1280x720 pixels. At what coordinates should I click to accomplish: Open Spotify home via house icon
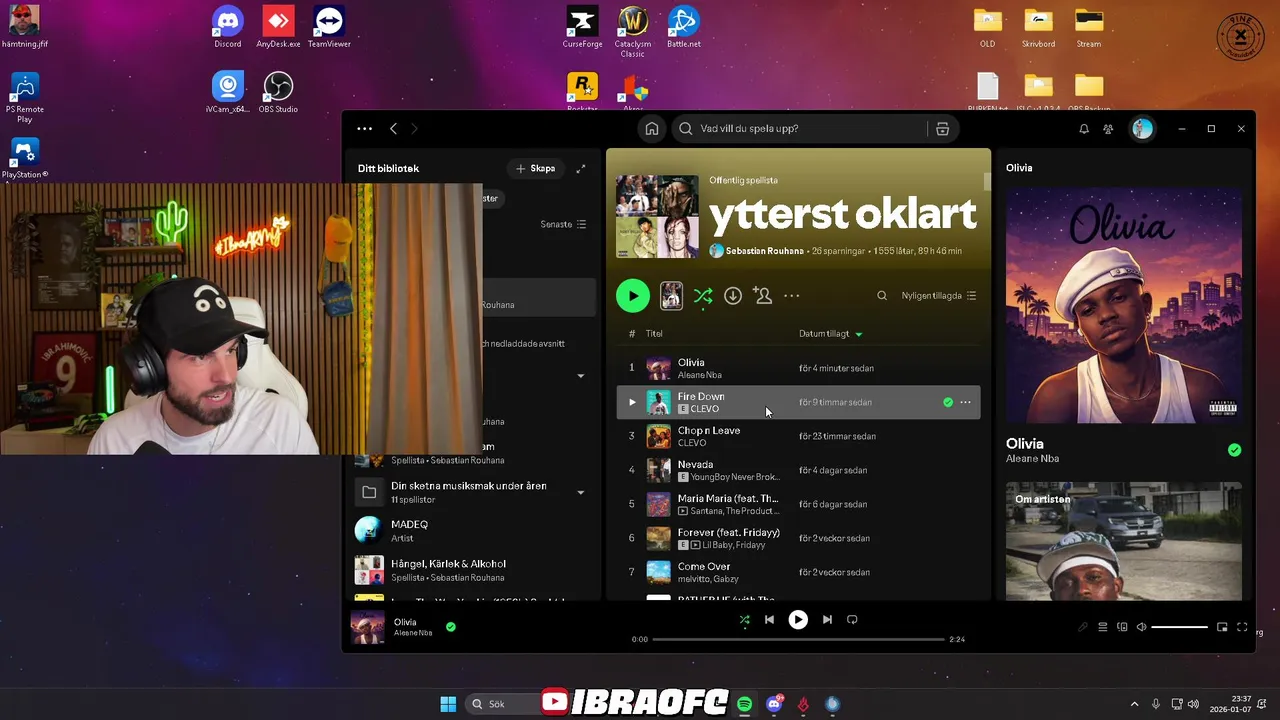click(x=652, y=128)
